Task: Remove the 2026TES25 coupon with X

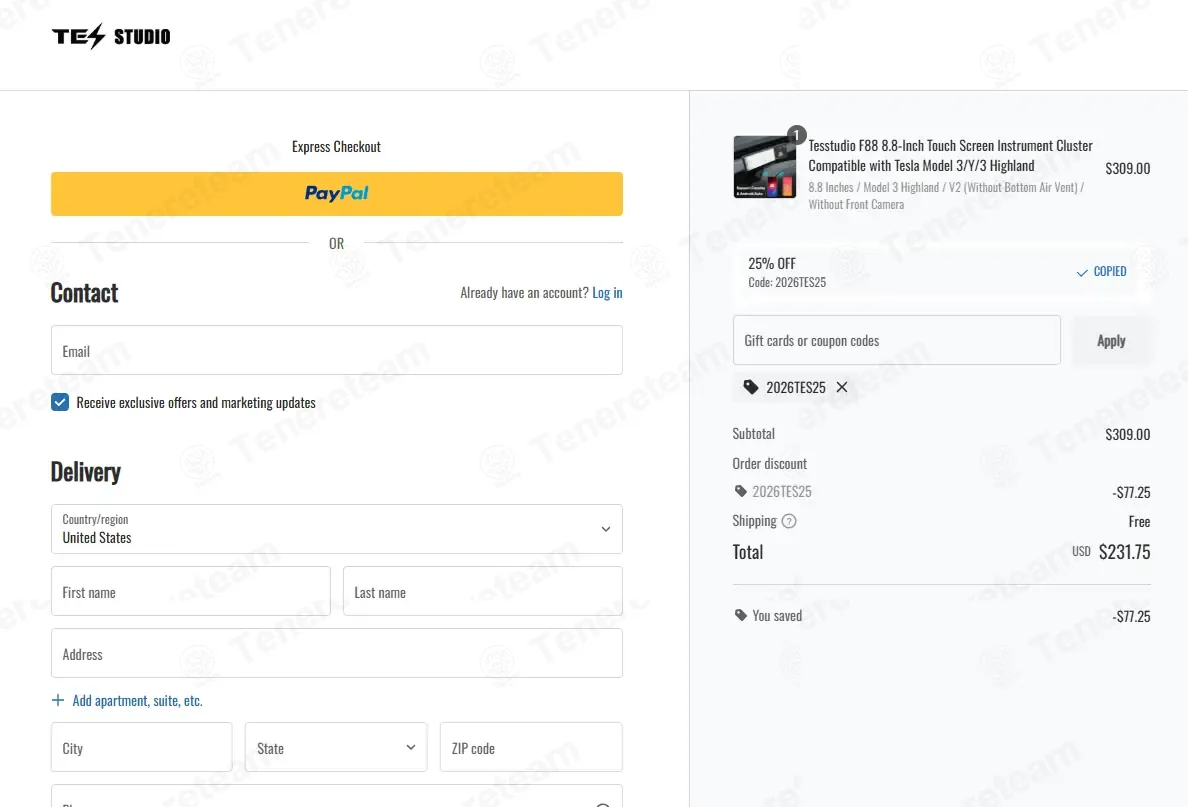Action: pos(842,387)
